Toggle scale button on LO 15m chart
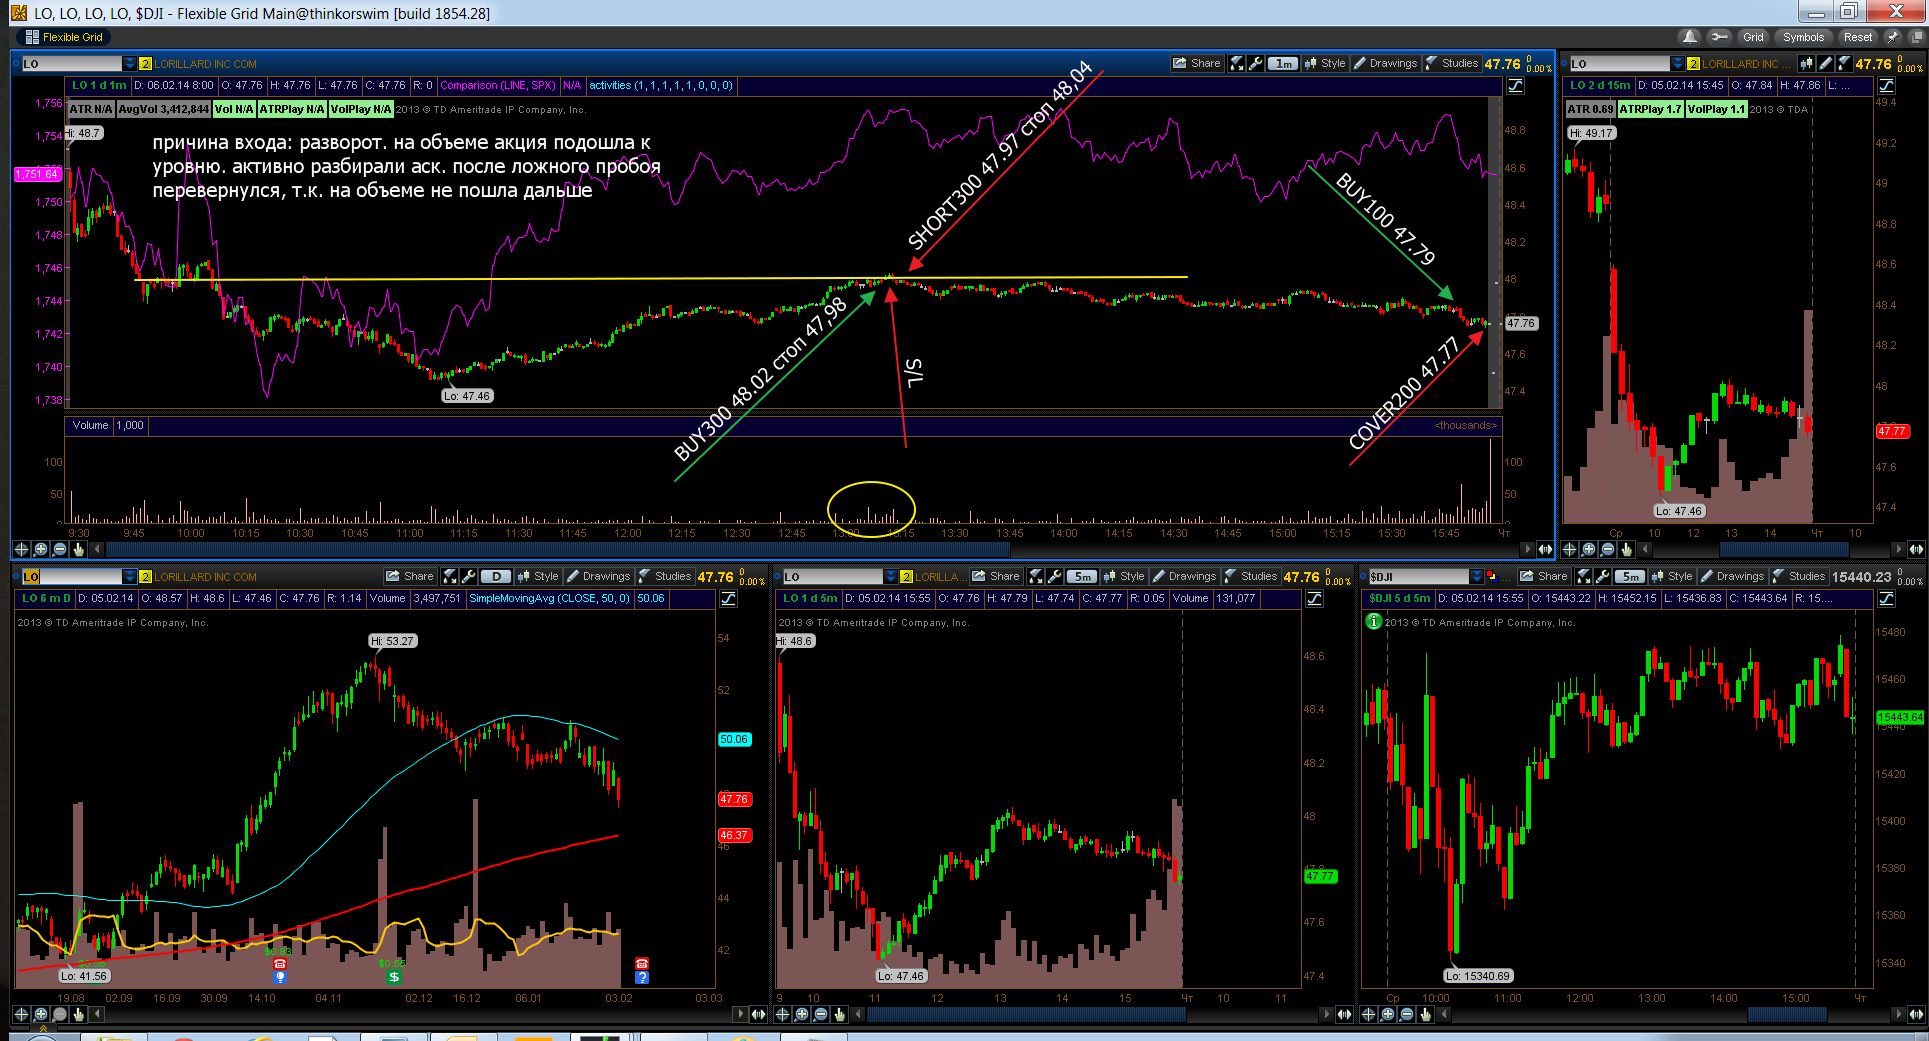This screenshot has height=1041, width=1929. [x=1886, y=85]
